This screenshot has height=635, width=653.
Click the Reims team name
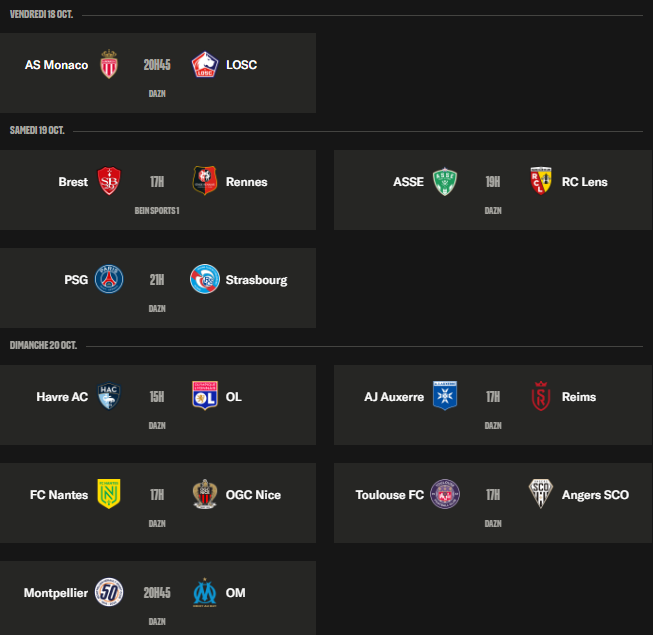coord(579,397)
